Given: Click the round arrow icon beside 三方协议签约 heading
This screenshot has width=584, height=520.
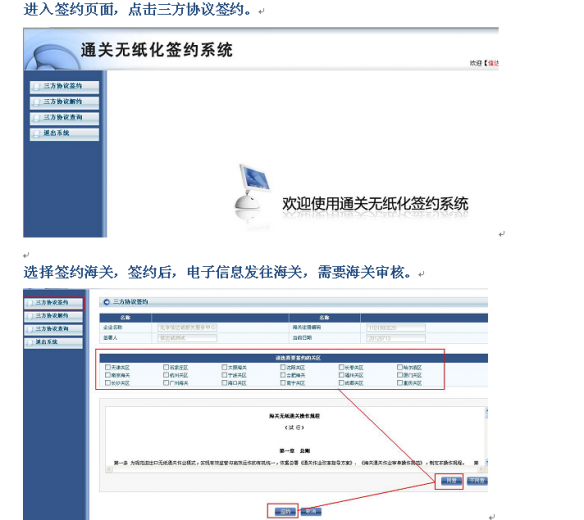Looking at the screenshot, I should [107, 302].
